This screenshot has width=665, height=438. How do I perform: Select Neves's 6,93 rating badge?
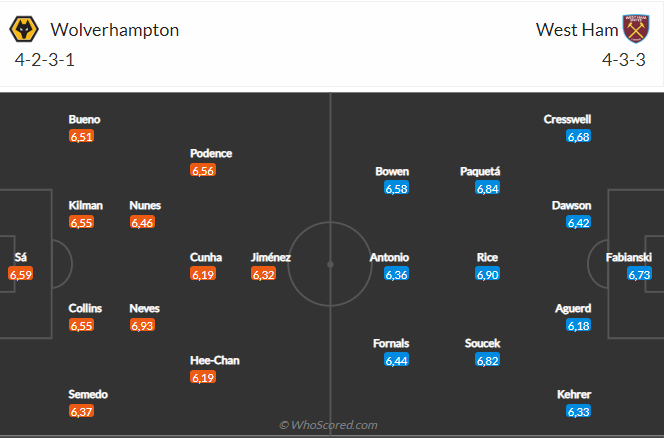pos(142,325)
